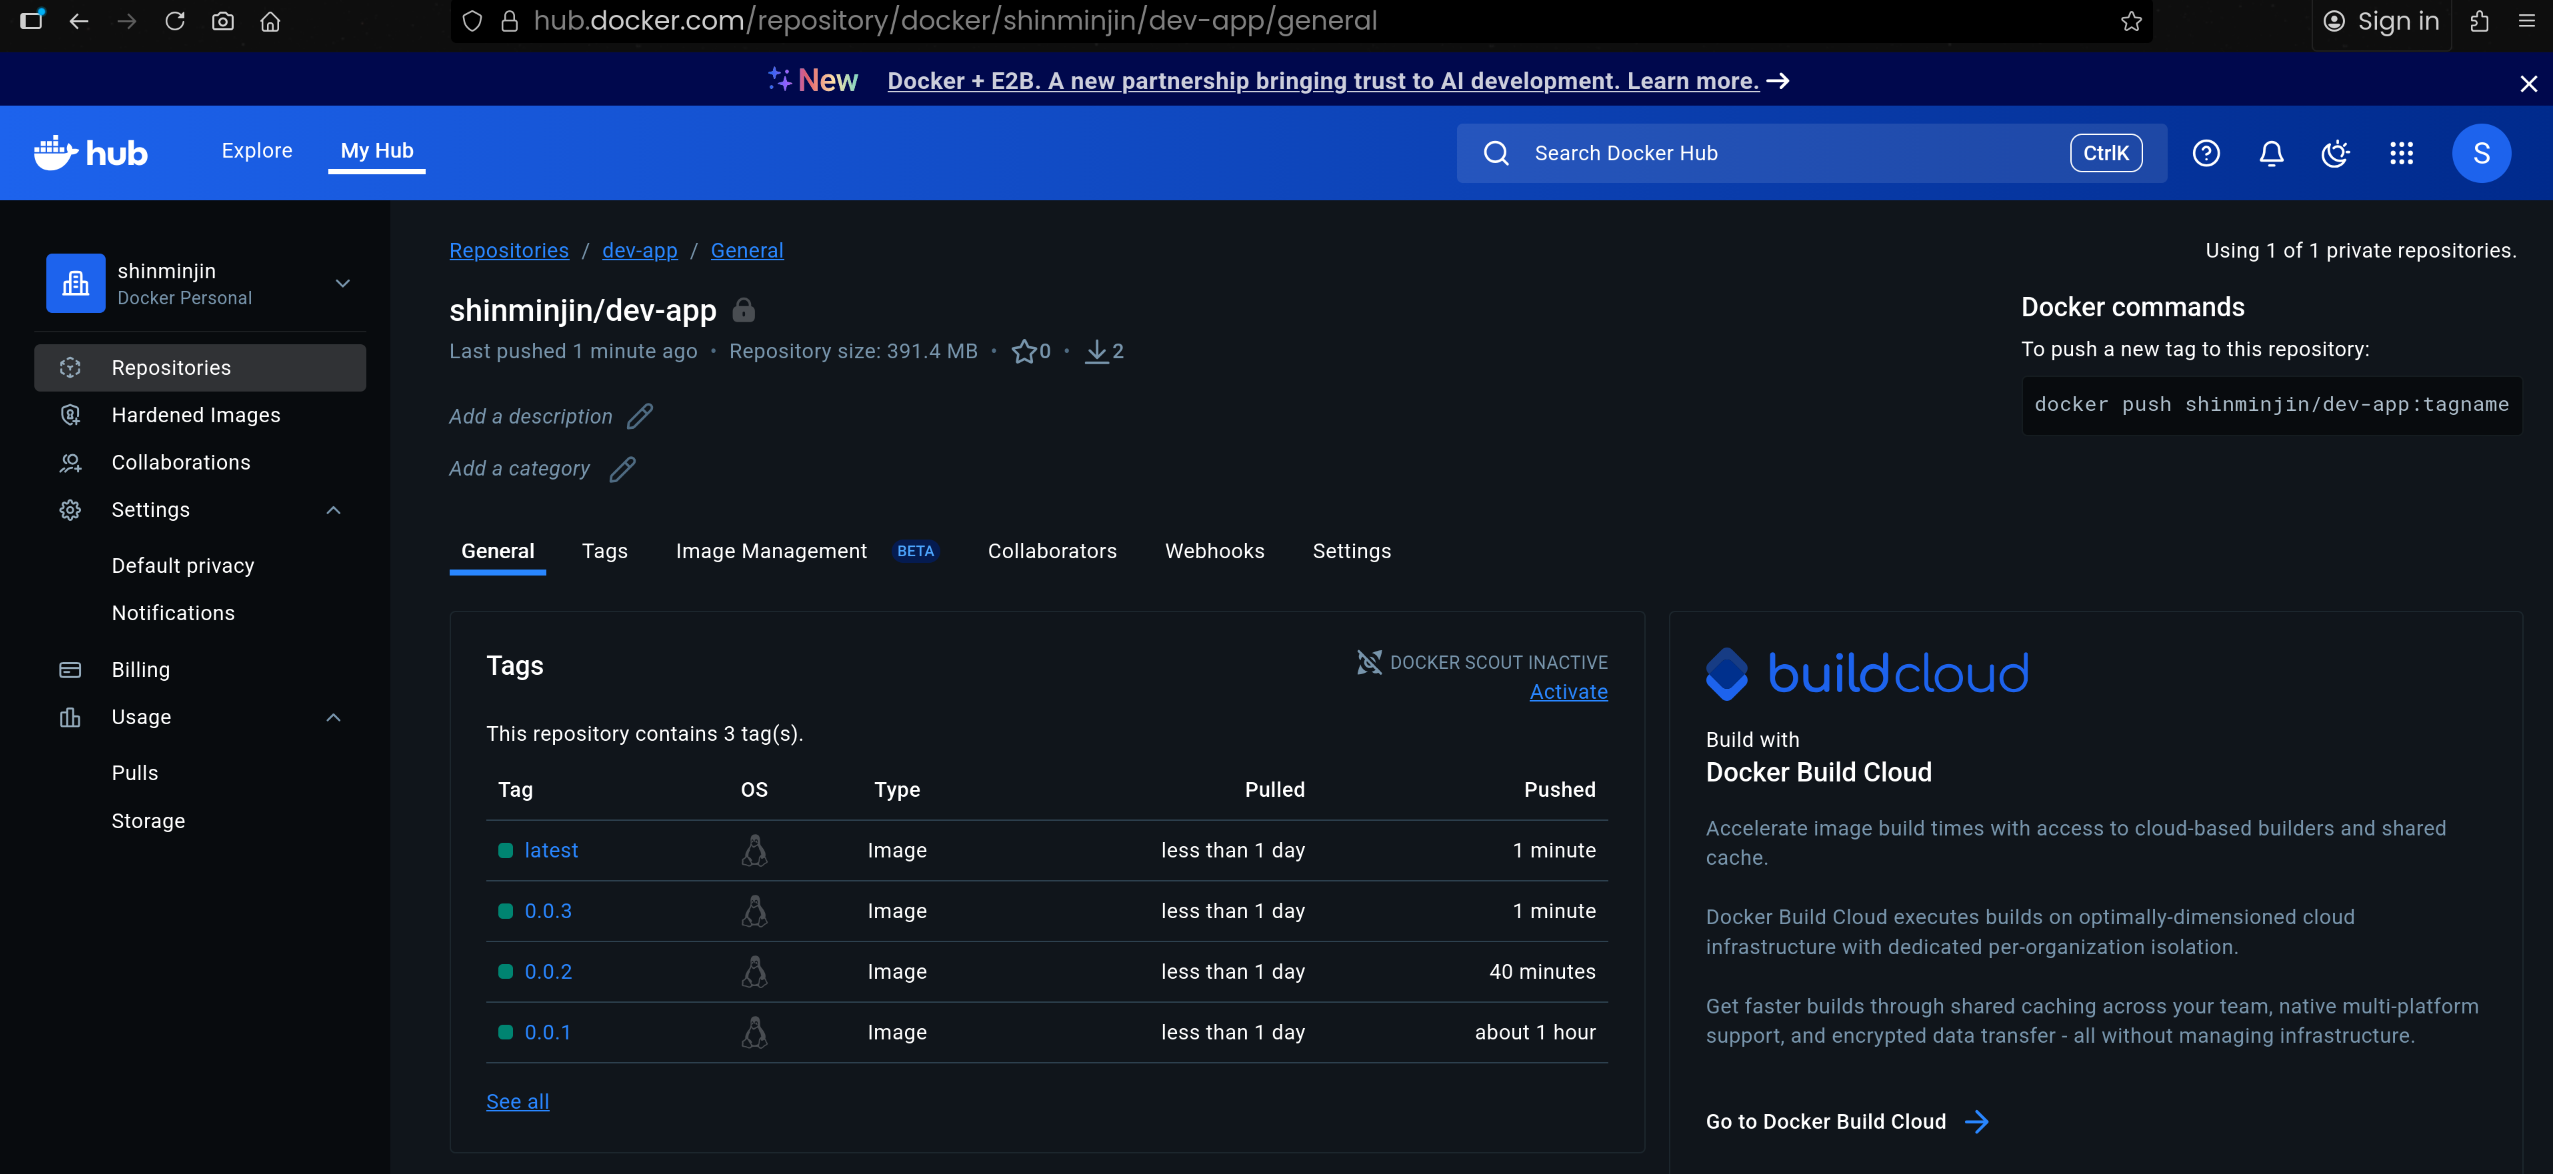Toggle the dark/light theme icon
The height and width of the screenshot is (1174, 2553).
[x=2335, y=153]
